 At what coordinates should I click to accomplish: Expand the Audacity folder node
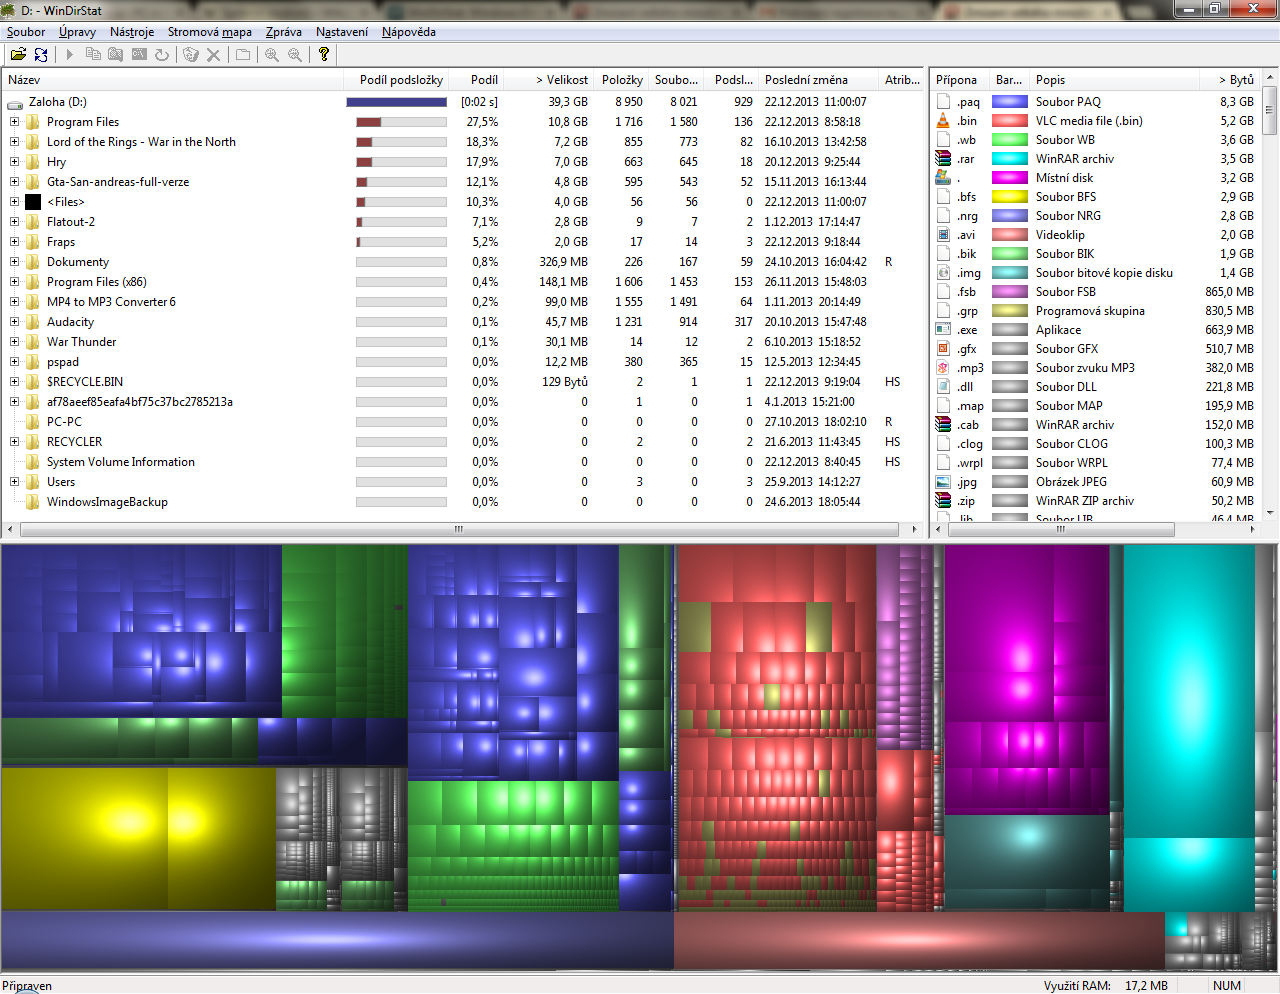[14, 322]
